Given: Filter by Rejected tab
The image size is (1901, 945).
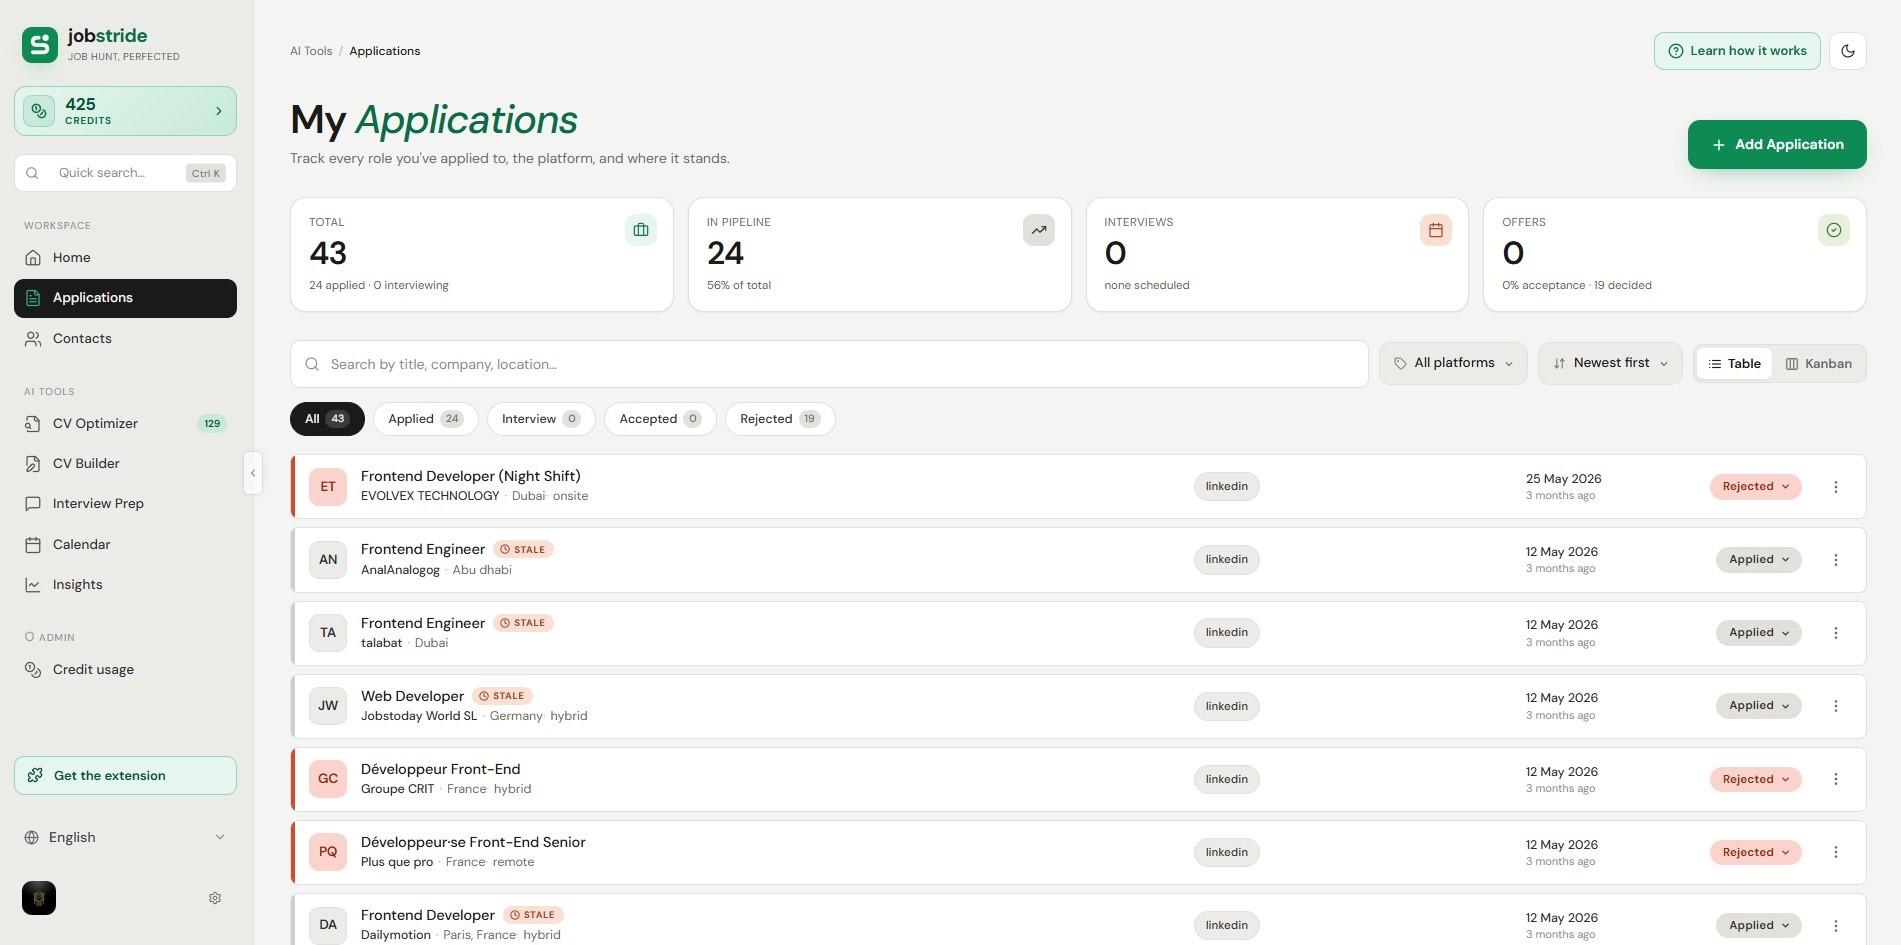Looking at the screenshot, I should tap(780, 419).
